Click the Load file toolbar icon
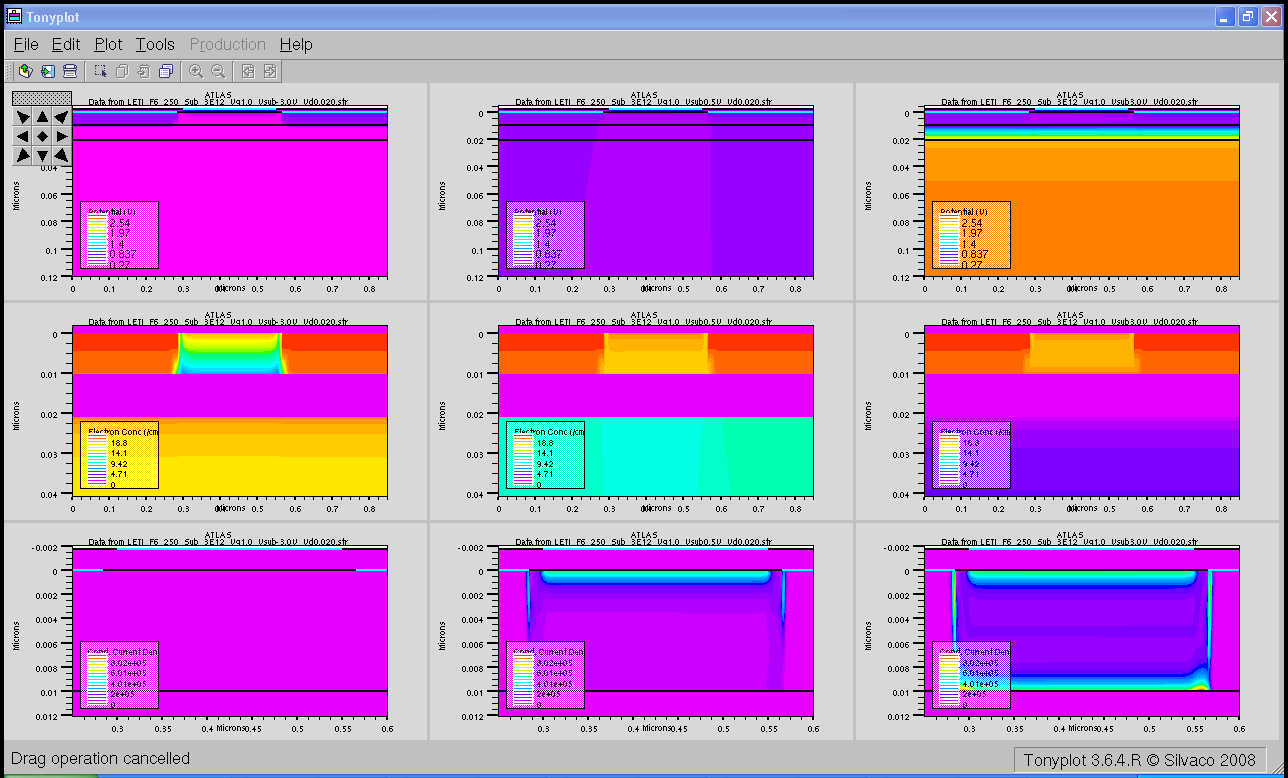This screenshot has height=778, width=1288. click(x=26, y=71)
